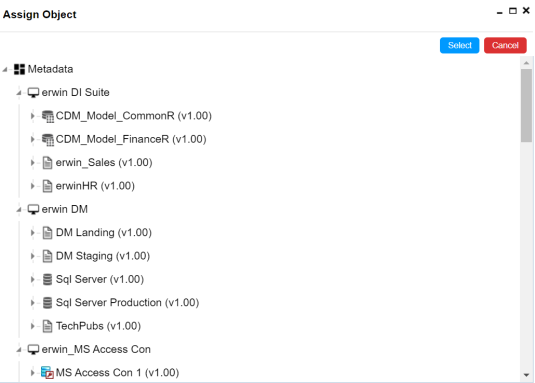
Task: Collapse the Metadata root node
Action: click(x=5, y=70)
